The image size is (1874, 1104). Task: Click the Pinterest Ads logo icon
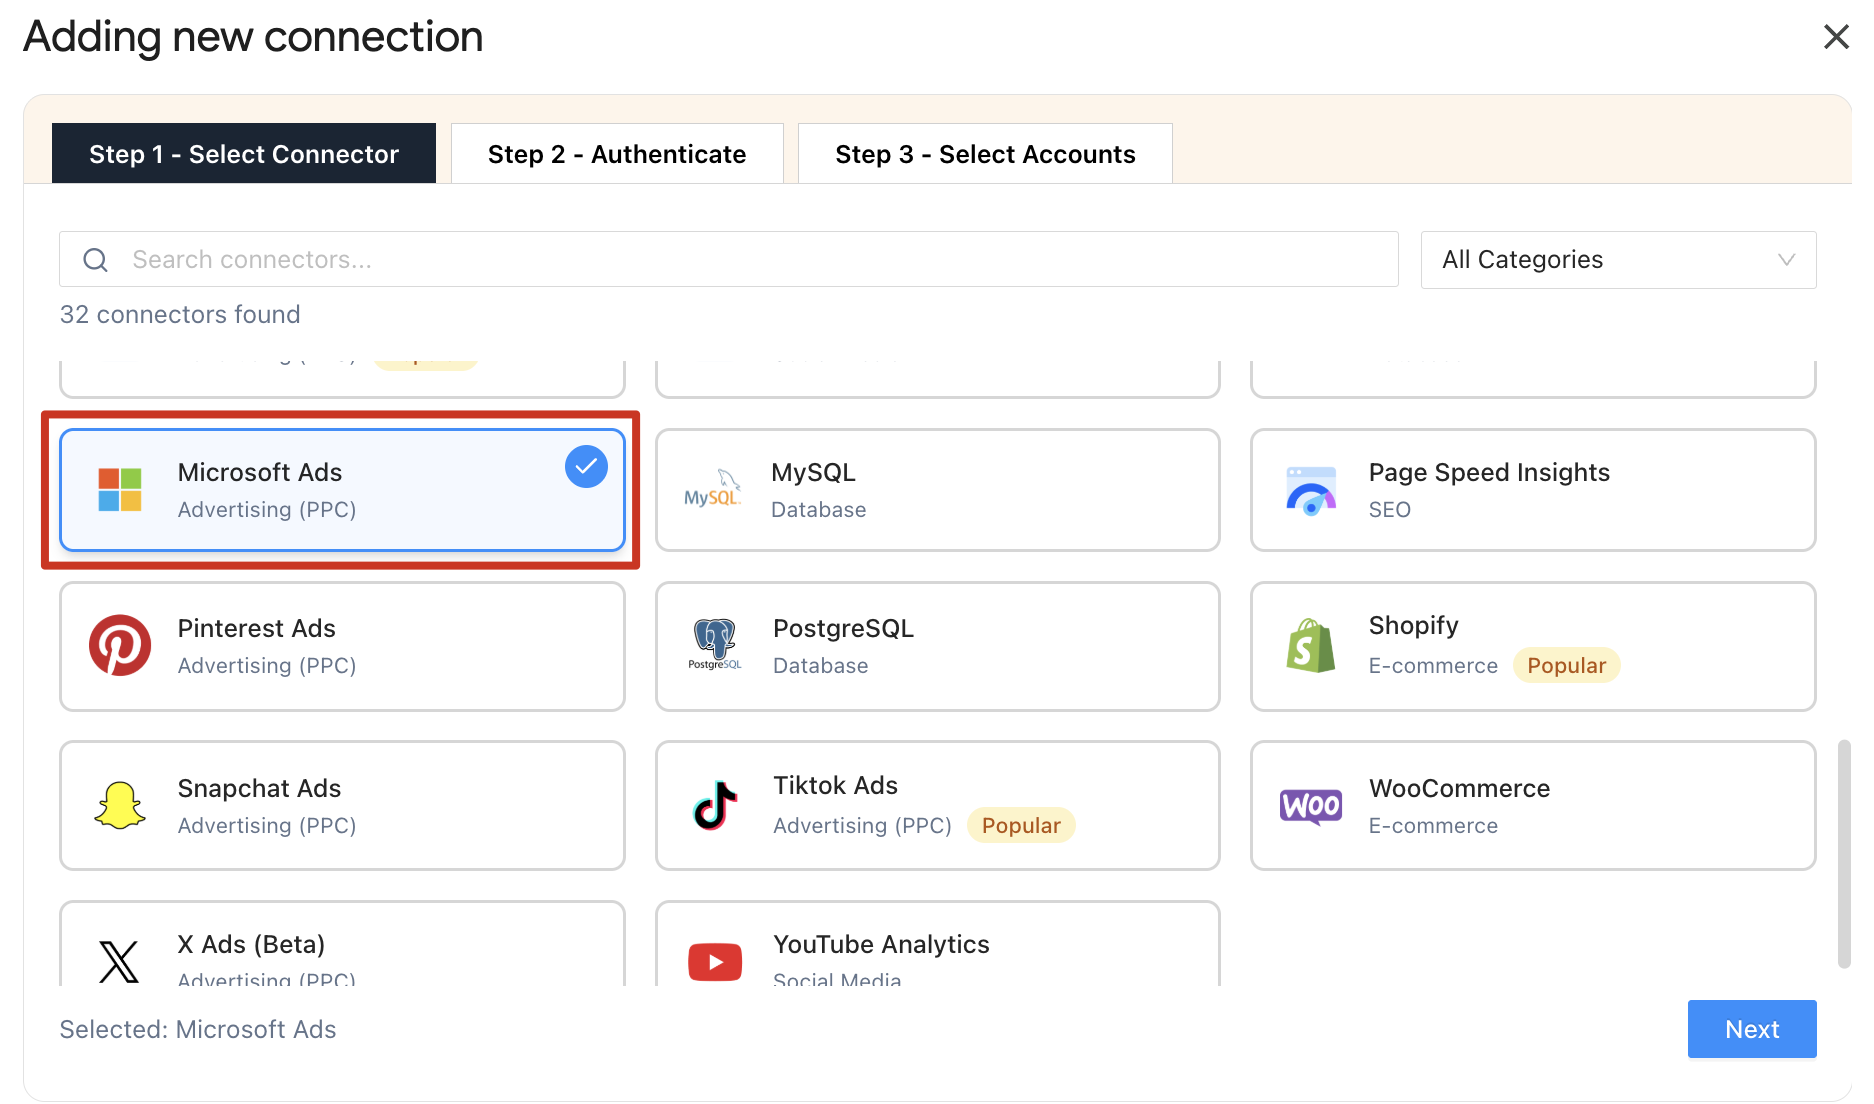coord(120,646)
